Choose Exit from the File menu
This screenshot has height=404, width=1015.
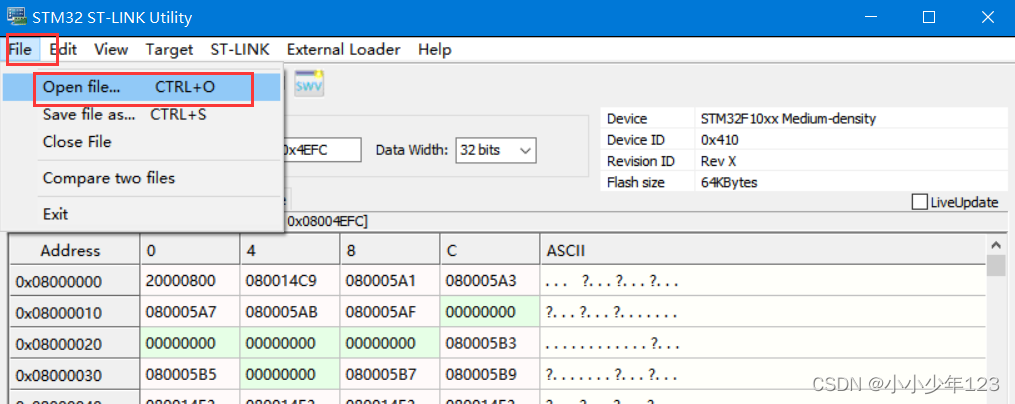pyautogui.click(x=141, y=214)
